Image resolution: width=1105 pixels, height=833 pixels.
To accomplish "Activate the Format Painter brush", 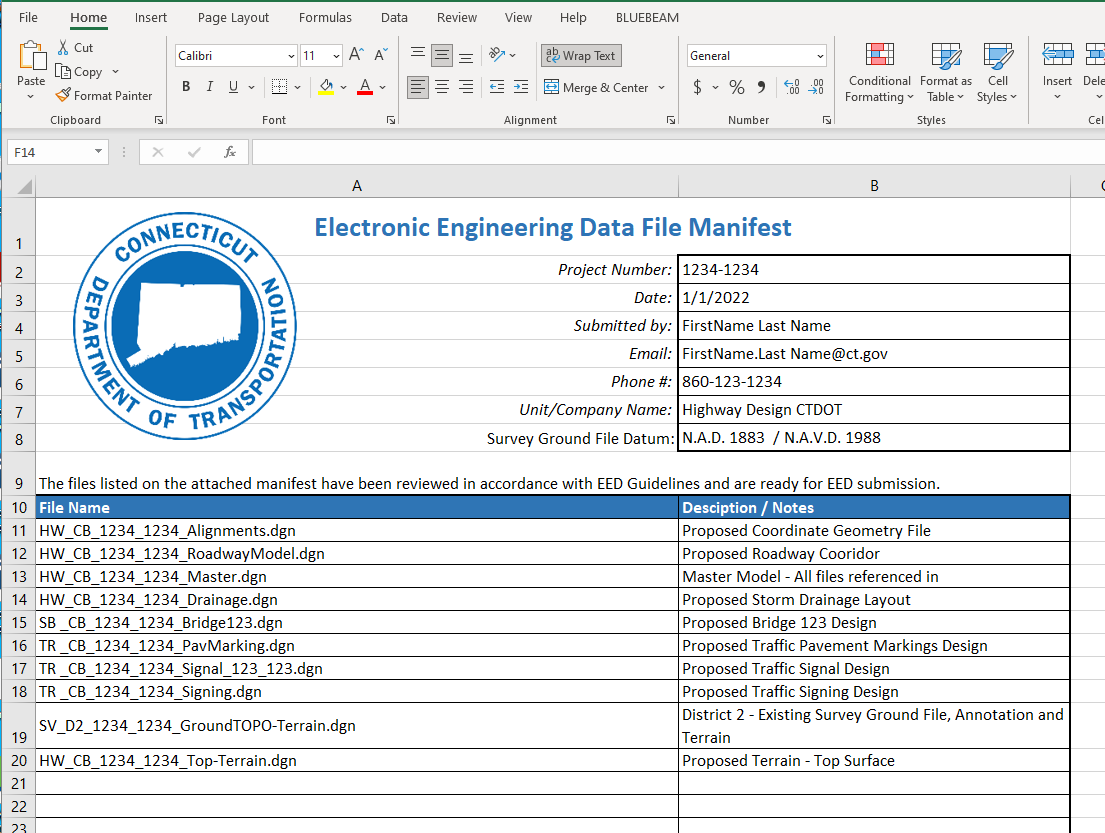I will pos(63,95).
